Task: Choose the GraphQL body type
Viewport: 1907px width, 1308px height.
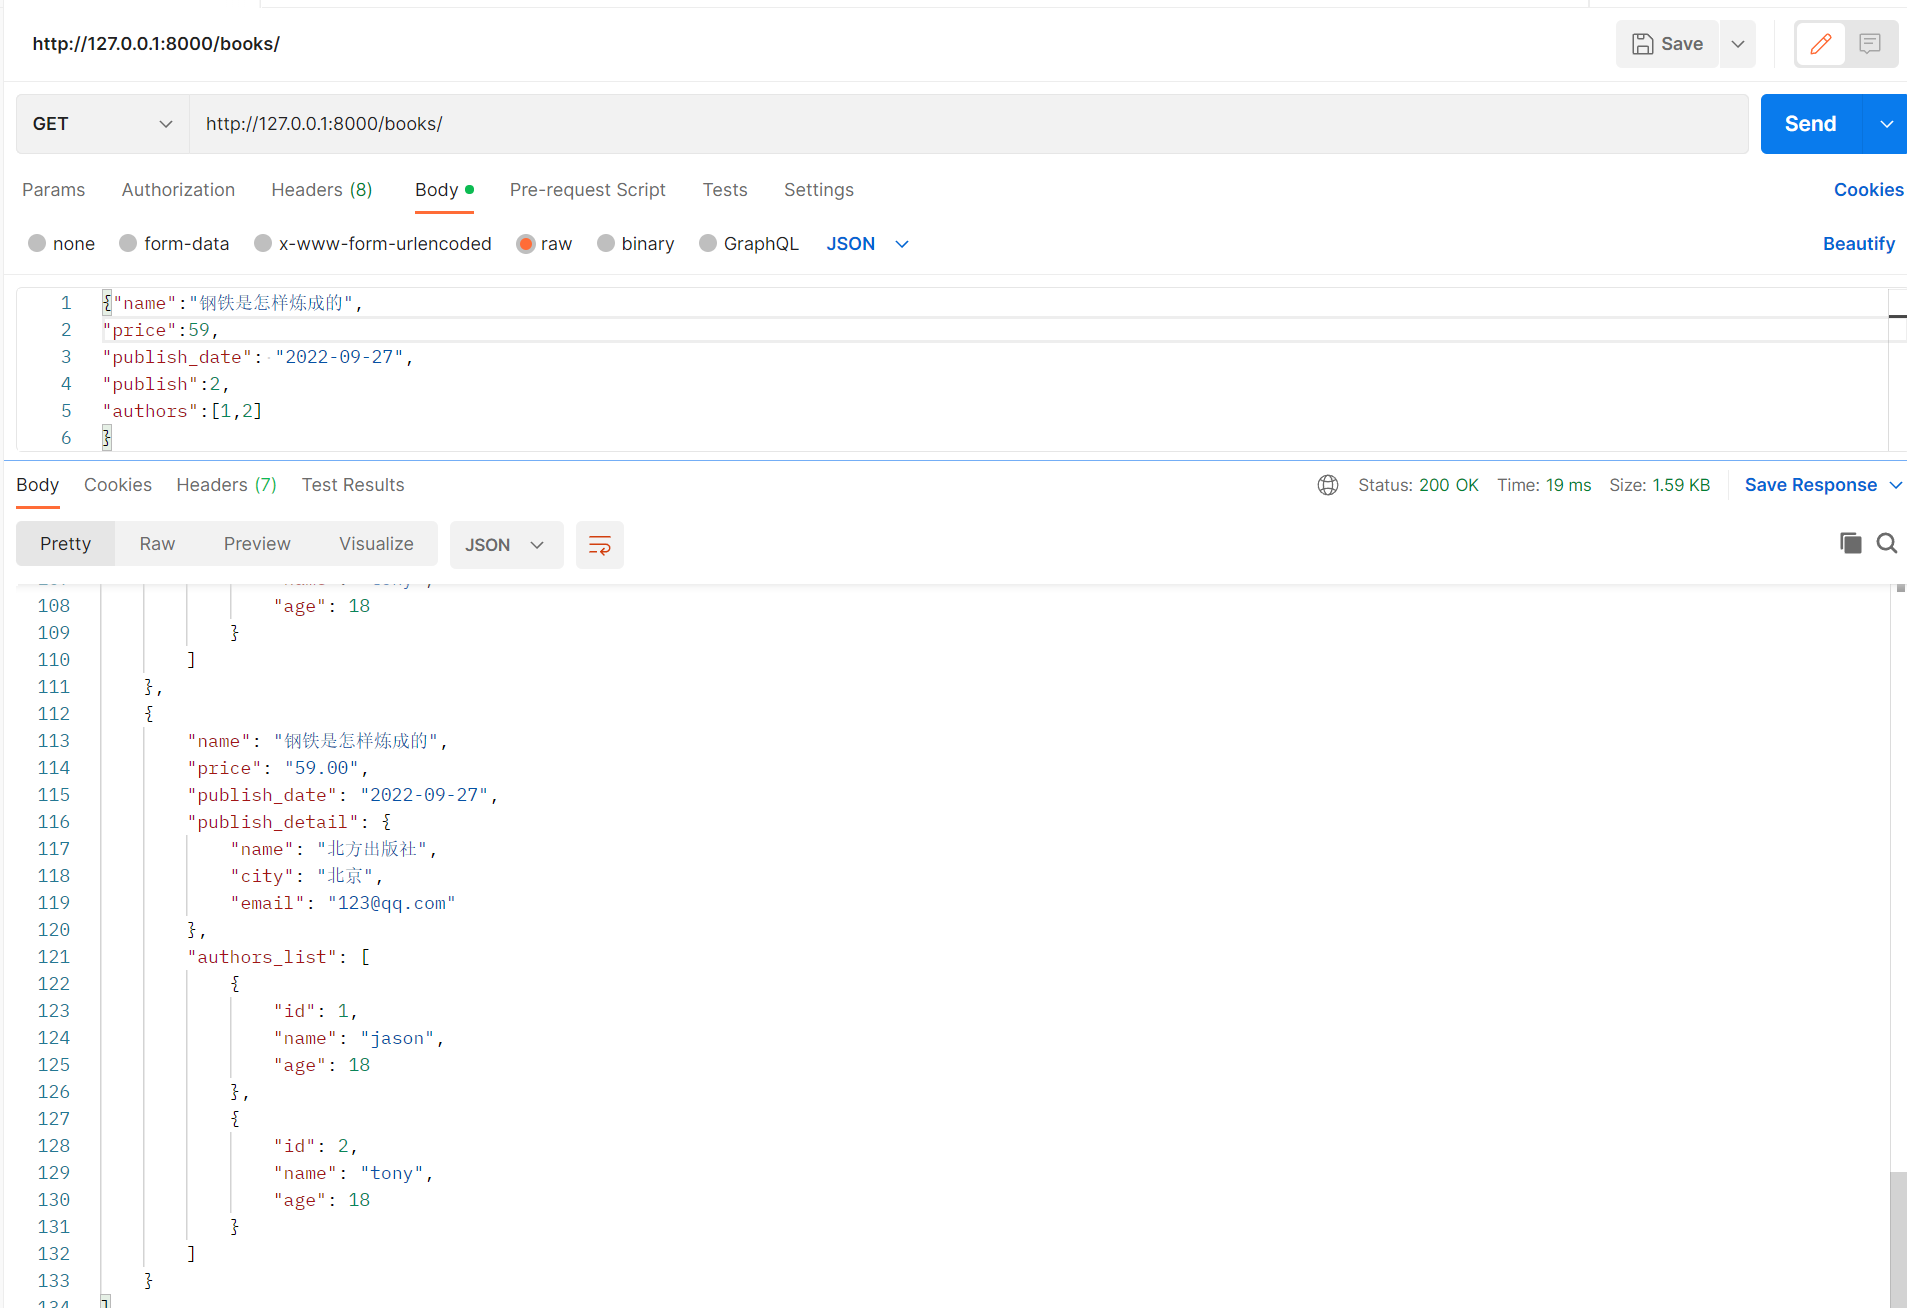Action: [x=708, y=244]
